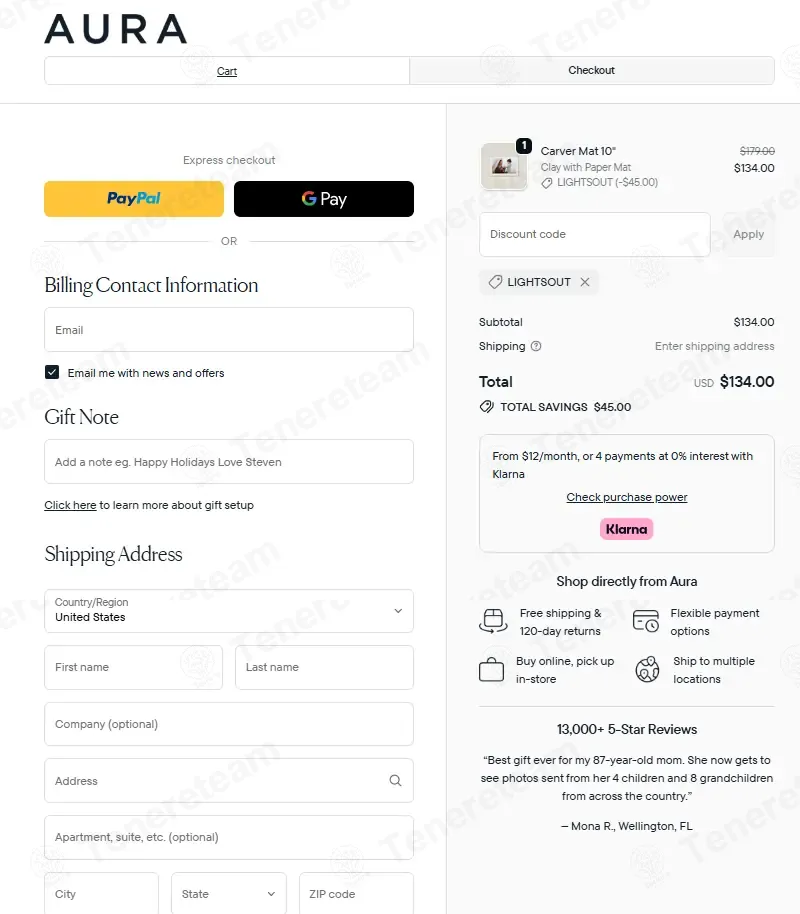Click the pink Klarna badge
The height and width of the screenshot is (914, 800).
coord(626,529)
